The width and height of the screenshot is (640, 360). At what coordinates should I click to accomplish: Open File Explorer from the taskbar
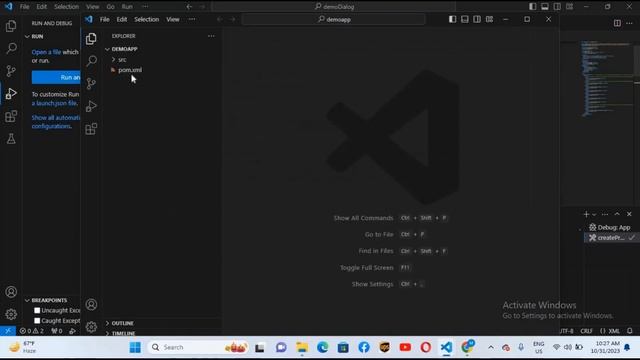pyautogui.click(x=302, y=347)
